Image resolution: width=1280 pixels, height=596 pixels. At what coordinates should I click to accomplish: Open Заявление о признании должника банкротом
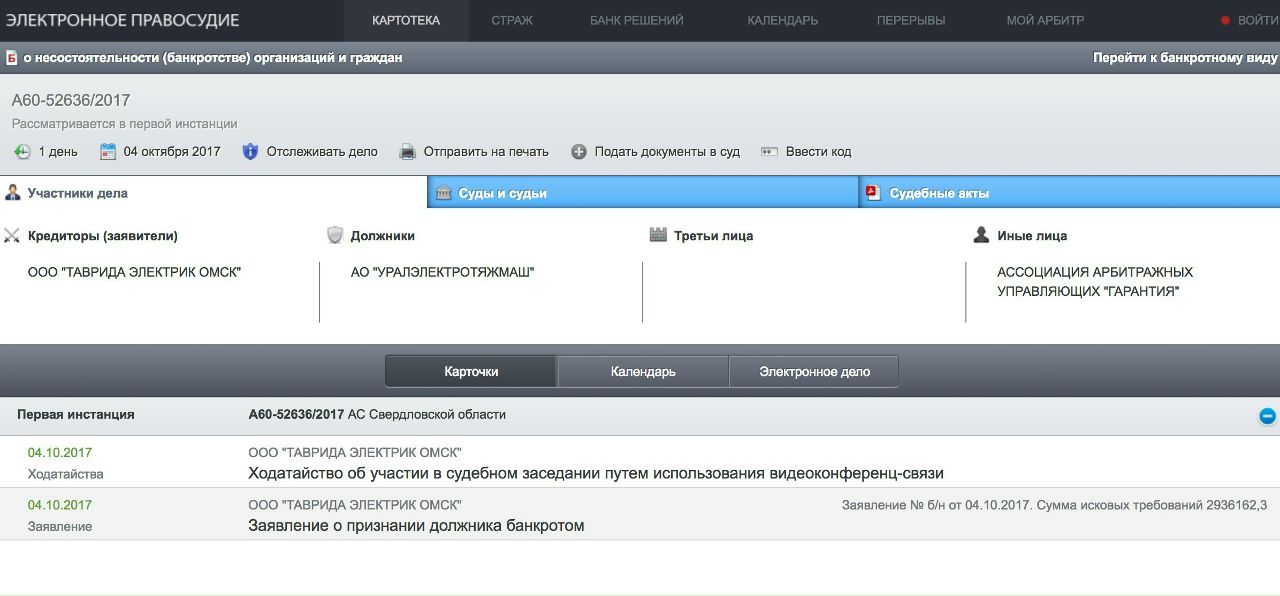(416, 526)
